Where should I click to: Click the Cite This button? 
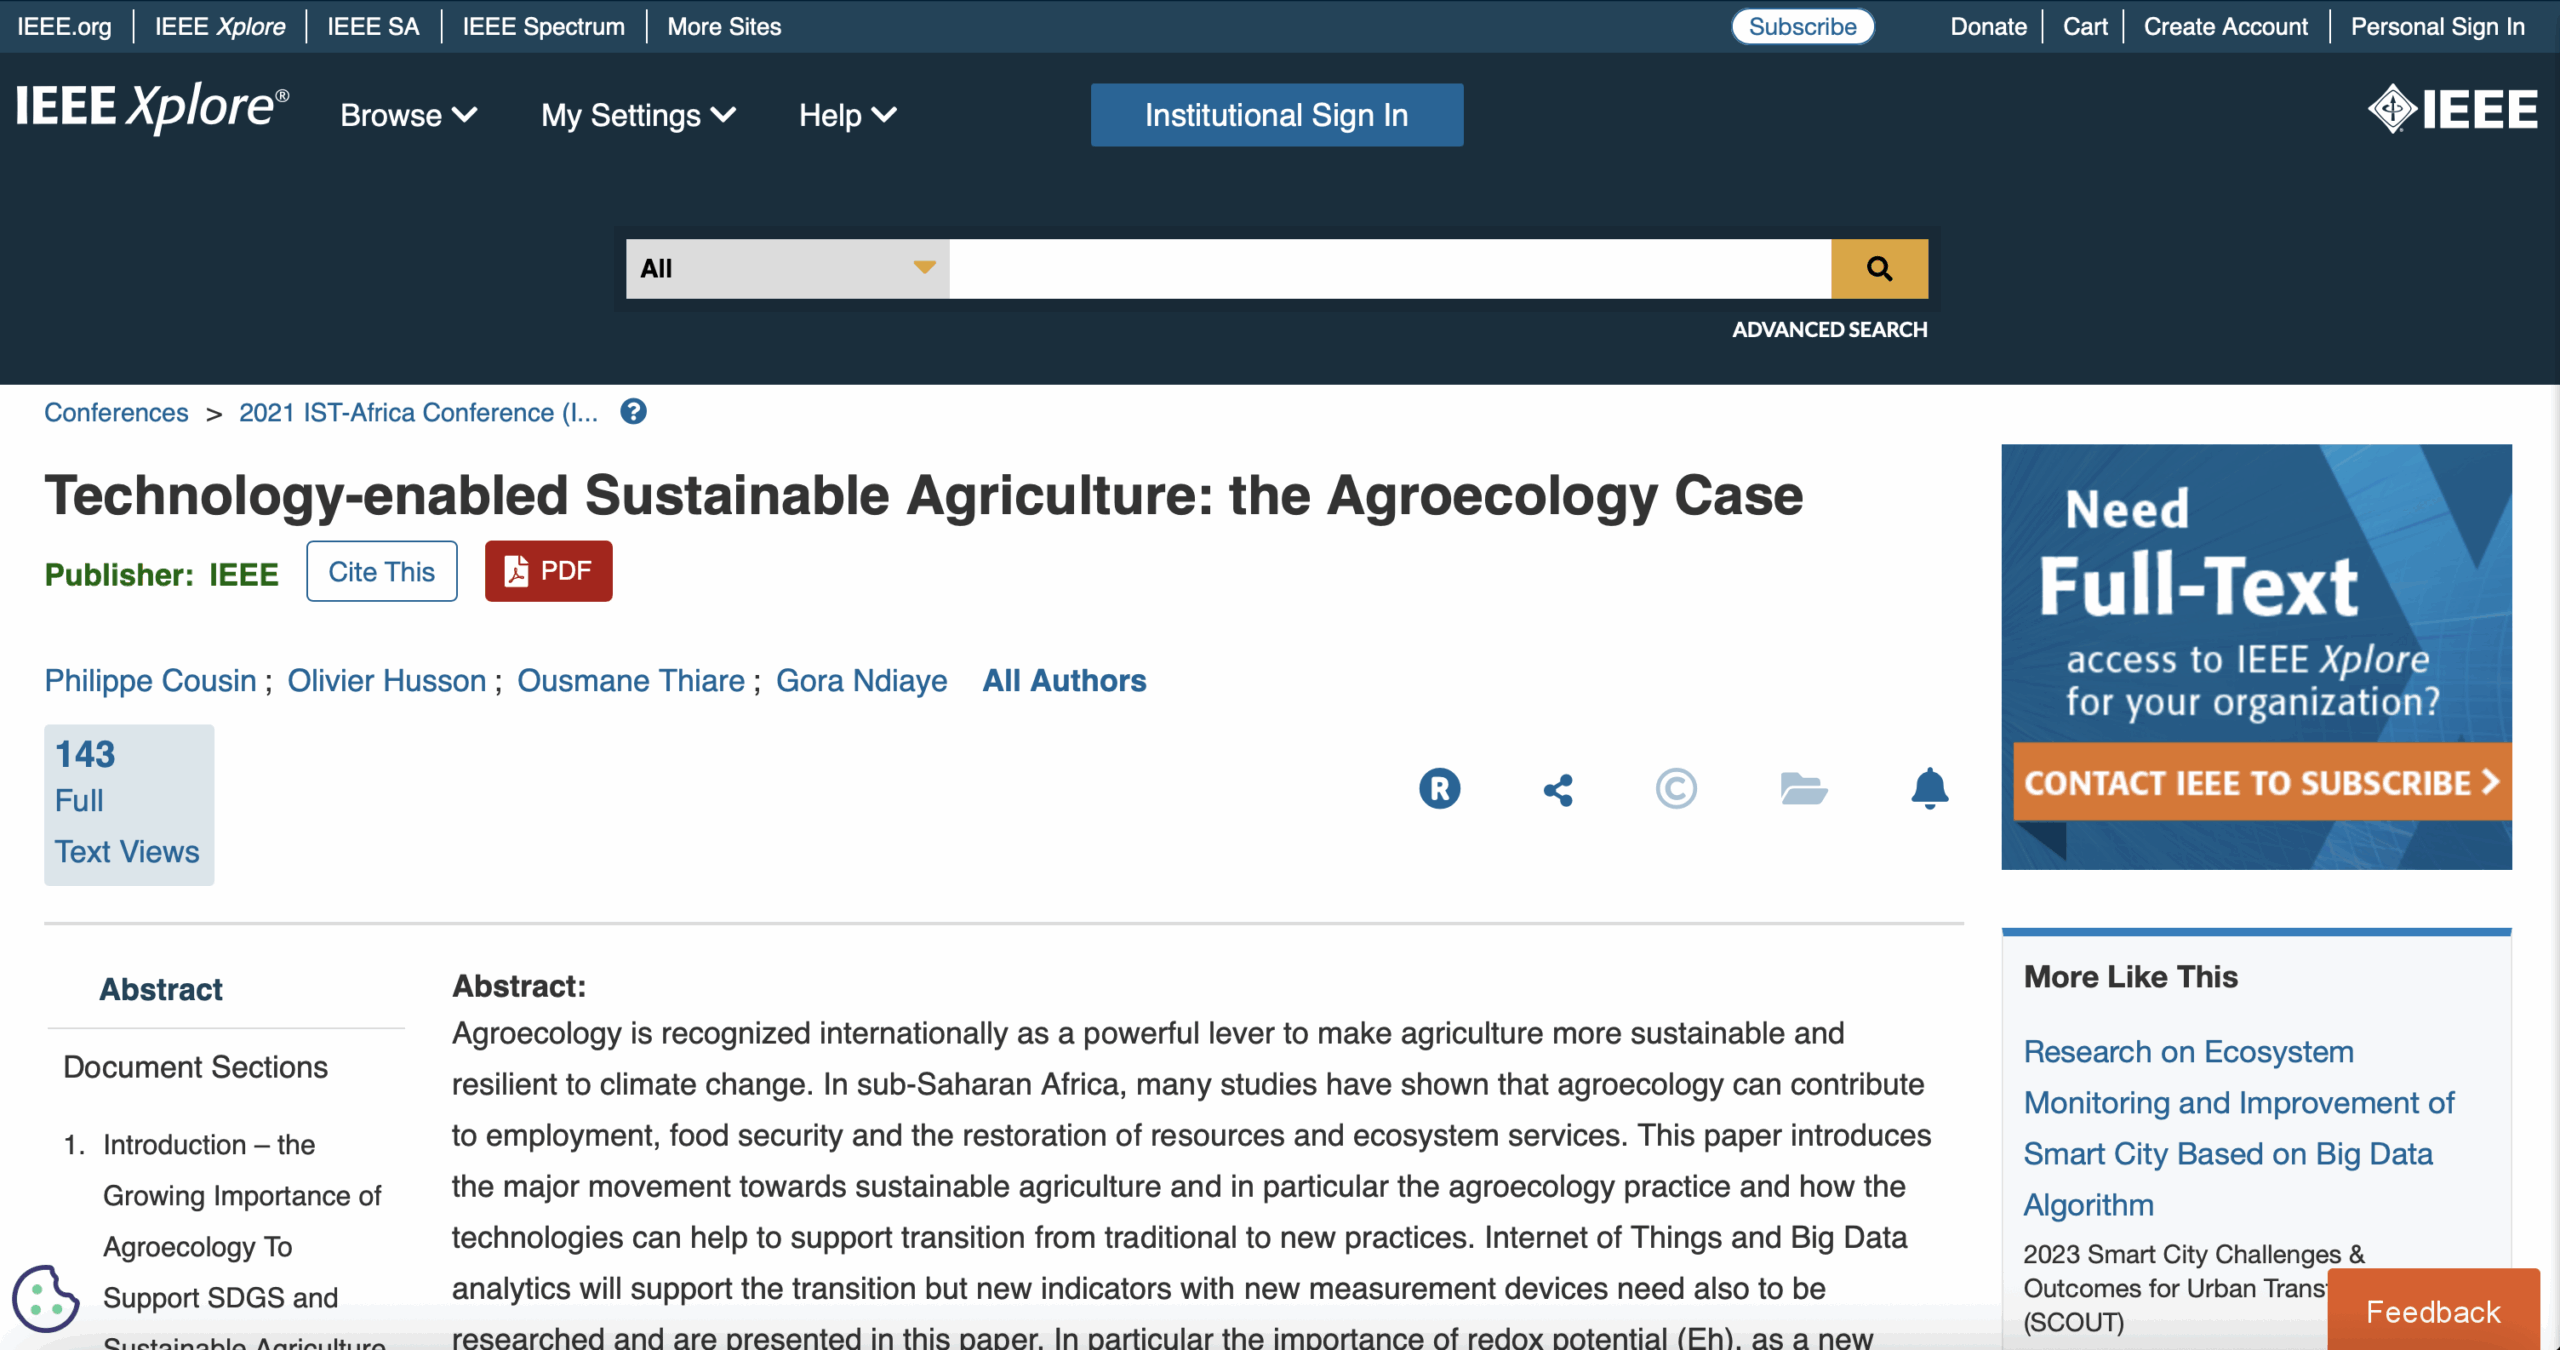tap(381, 571)
